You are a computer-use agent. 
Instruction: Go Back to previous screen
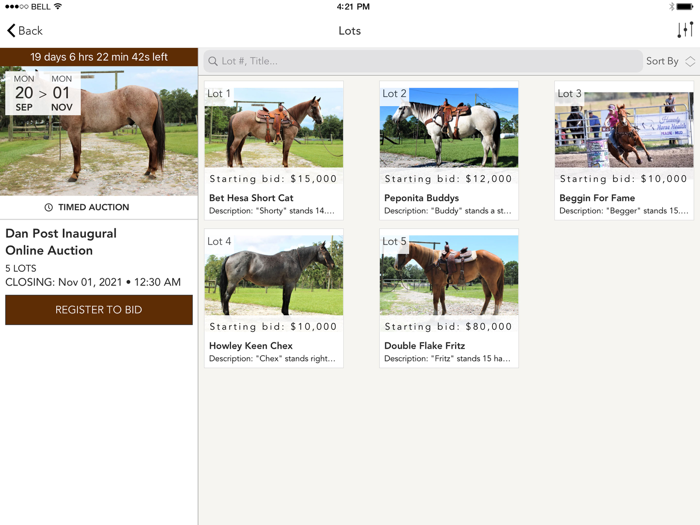pyautogui.click(x=25, y=30)
